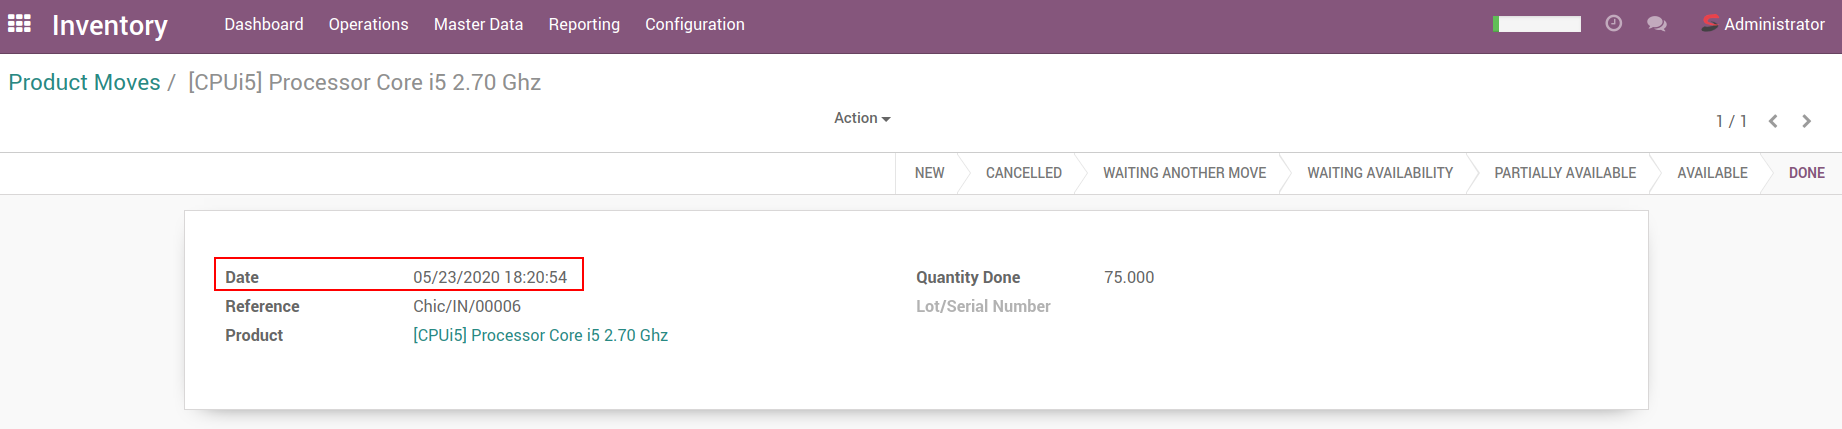The image size is (1842, 429).
Task: Navigate back to Product Moves breadcrumb
Action: point(84,82)
